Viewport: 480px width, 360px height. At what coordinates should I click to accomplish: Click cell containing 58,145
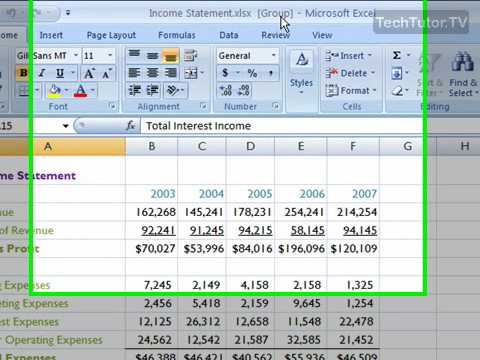301,230
